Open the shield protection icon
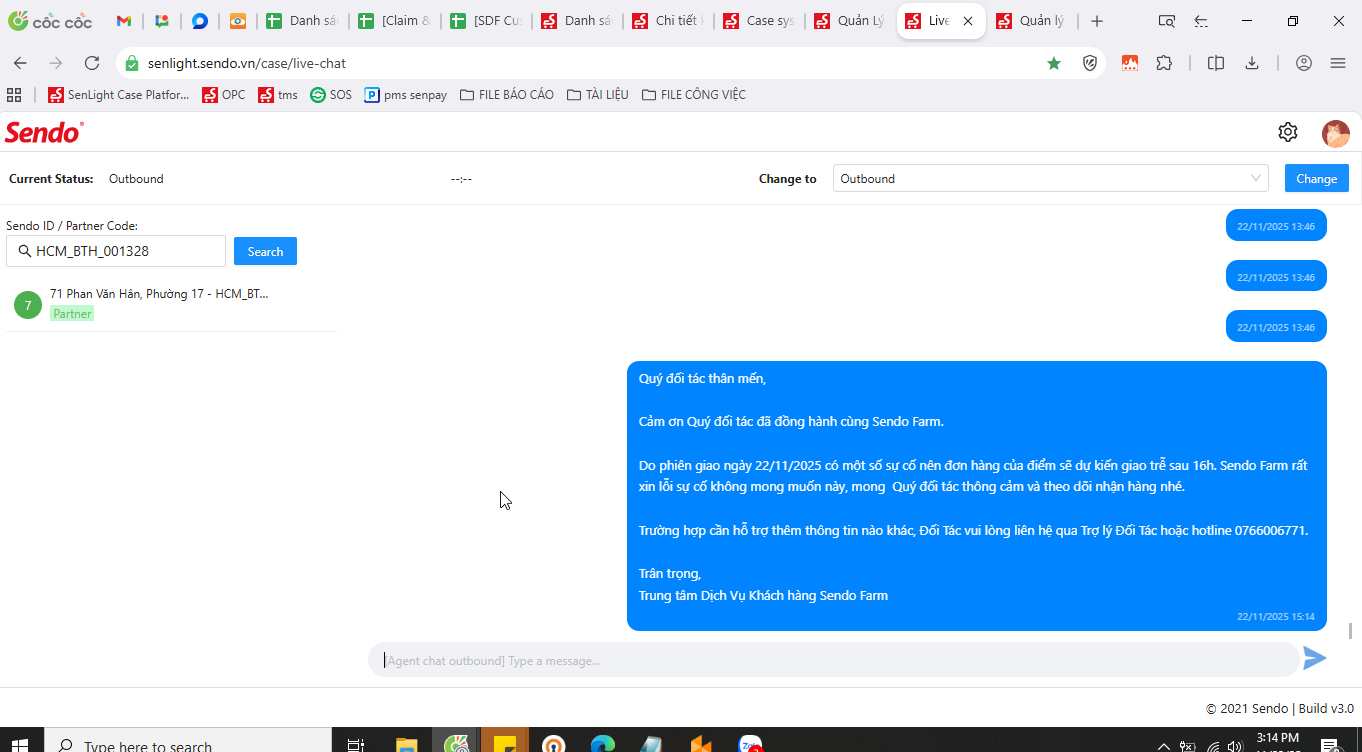 tap(1091, 63)
